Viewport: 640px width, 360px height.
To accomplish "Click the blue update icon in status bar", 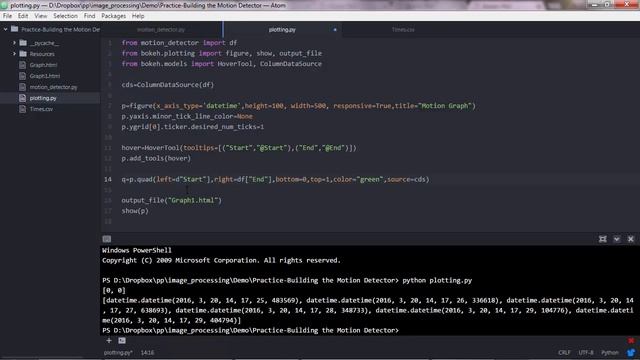I will click(x=631, y=352).
